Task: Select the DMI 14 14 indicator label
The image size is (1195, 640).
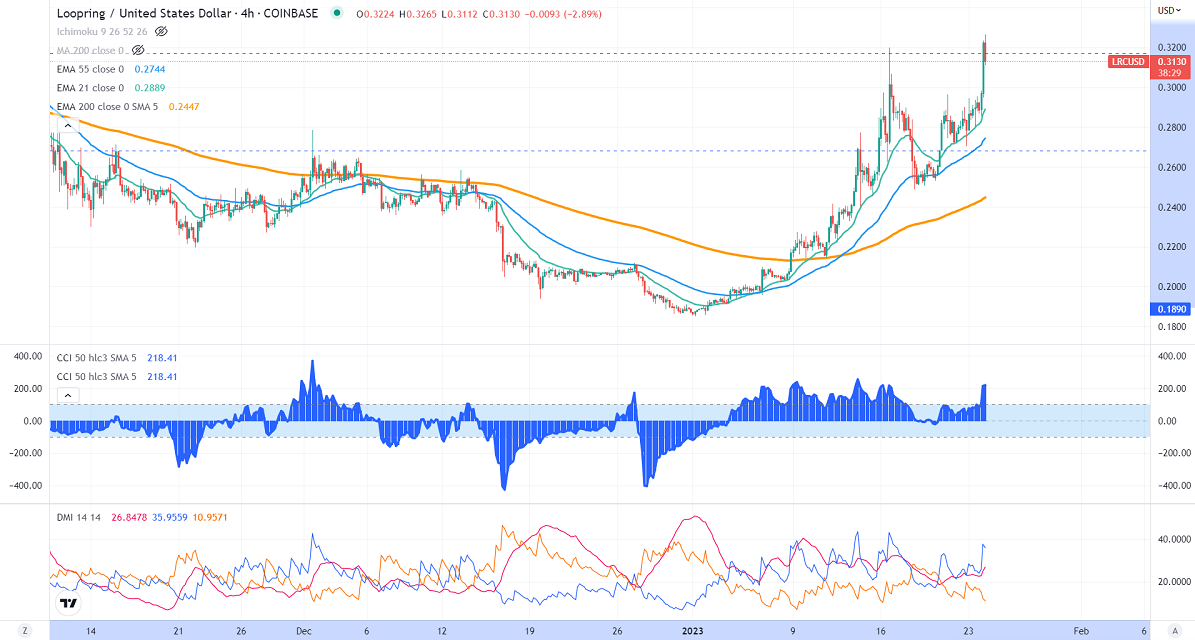Action: click(80, 515)
